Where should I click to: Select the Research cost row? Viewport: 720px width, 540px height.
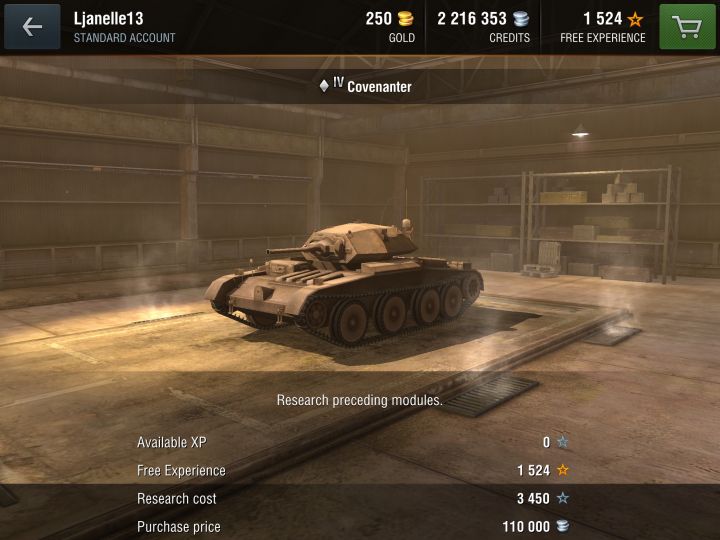353,498
